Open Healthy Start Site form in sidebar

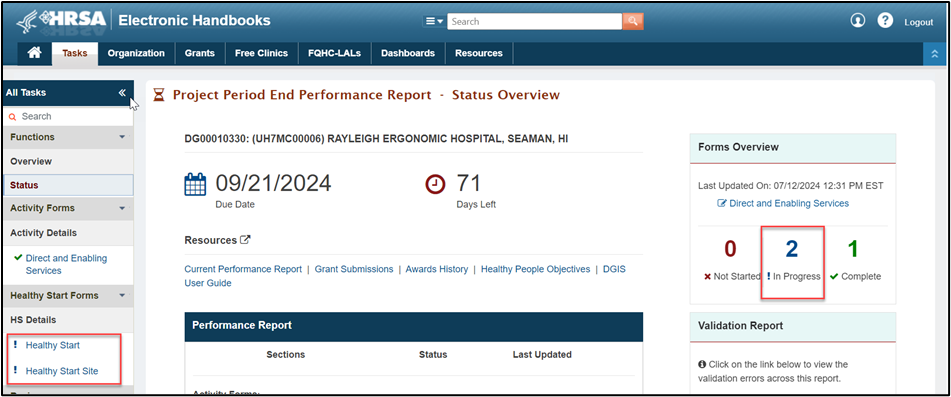(62, 371)
